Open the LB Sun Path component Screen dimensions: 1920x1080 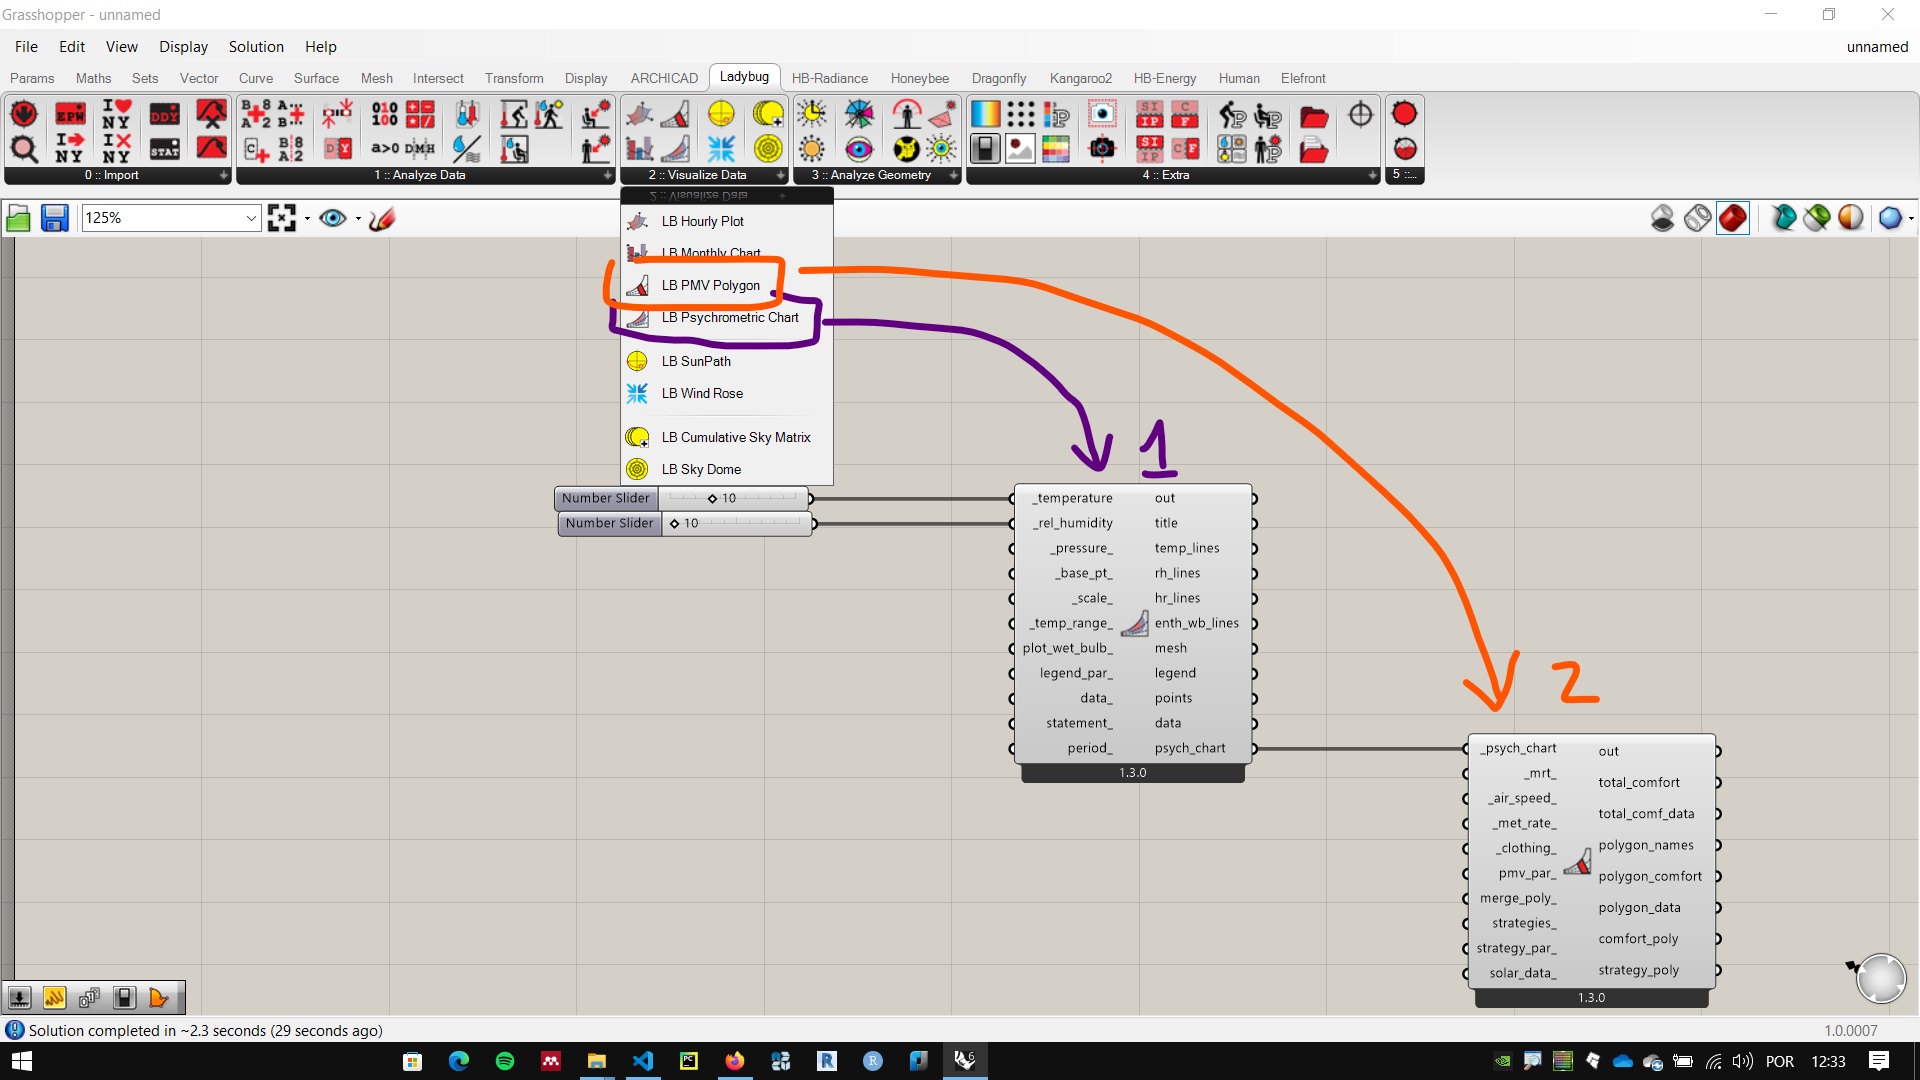[696, 360]
